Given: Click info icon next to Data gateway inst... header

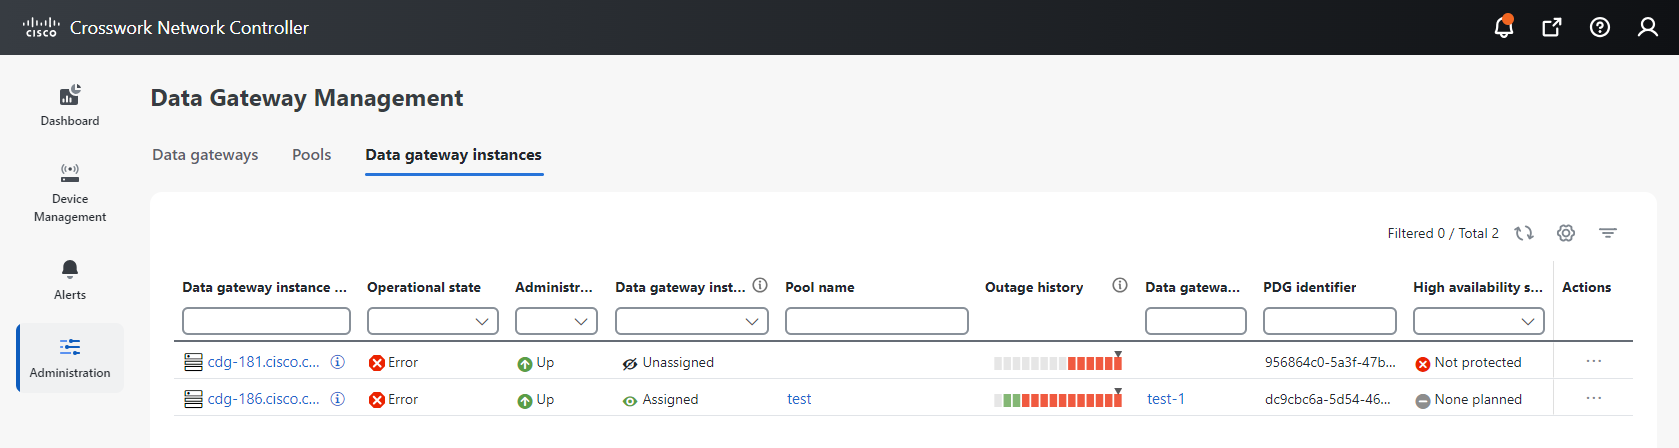Looking at the screenshot, I should 760,286.
